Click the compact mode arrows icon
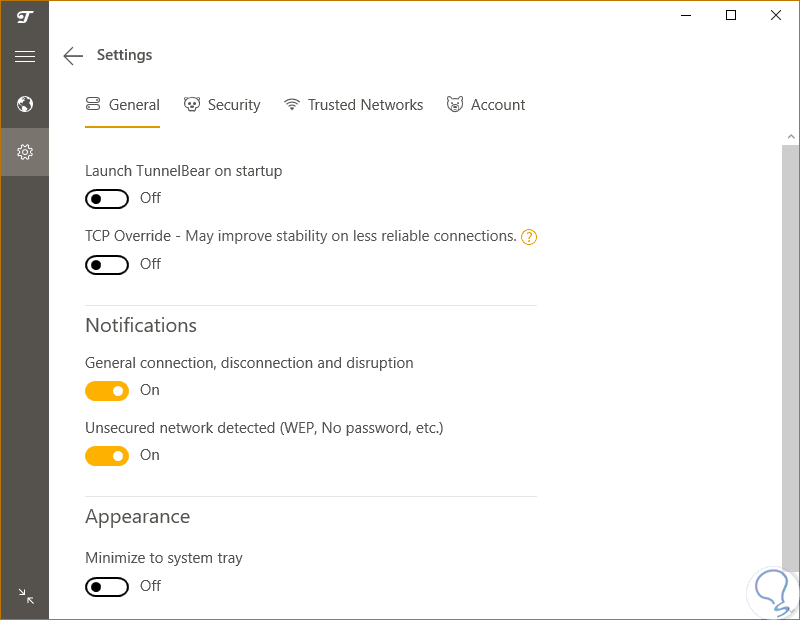This screenshot has width=800, height=620. point(26,596)
